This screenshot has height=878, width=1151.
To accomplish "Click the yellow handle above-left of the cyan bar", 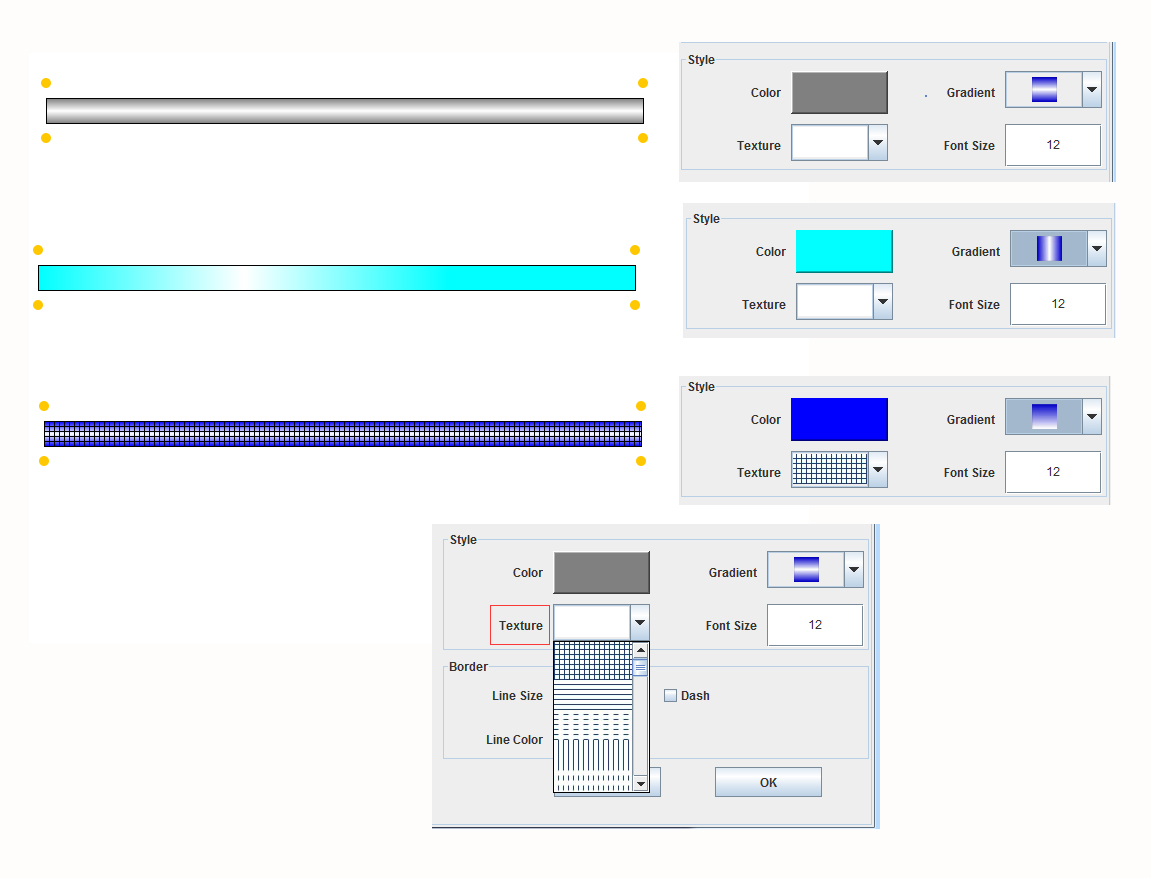I will [38, 250].
